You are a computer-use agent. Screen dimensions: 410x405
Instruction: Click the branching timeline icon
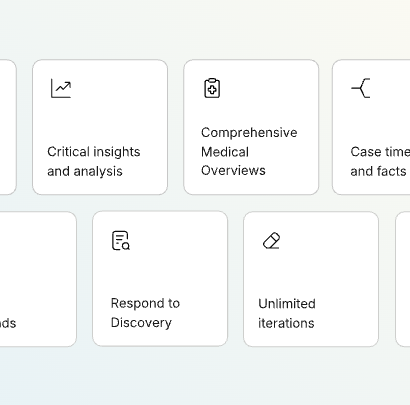pyautogui.click(x=361, y=88)
